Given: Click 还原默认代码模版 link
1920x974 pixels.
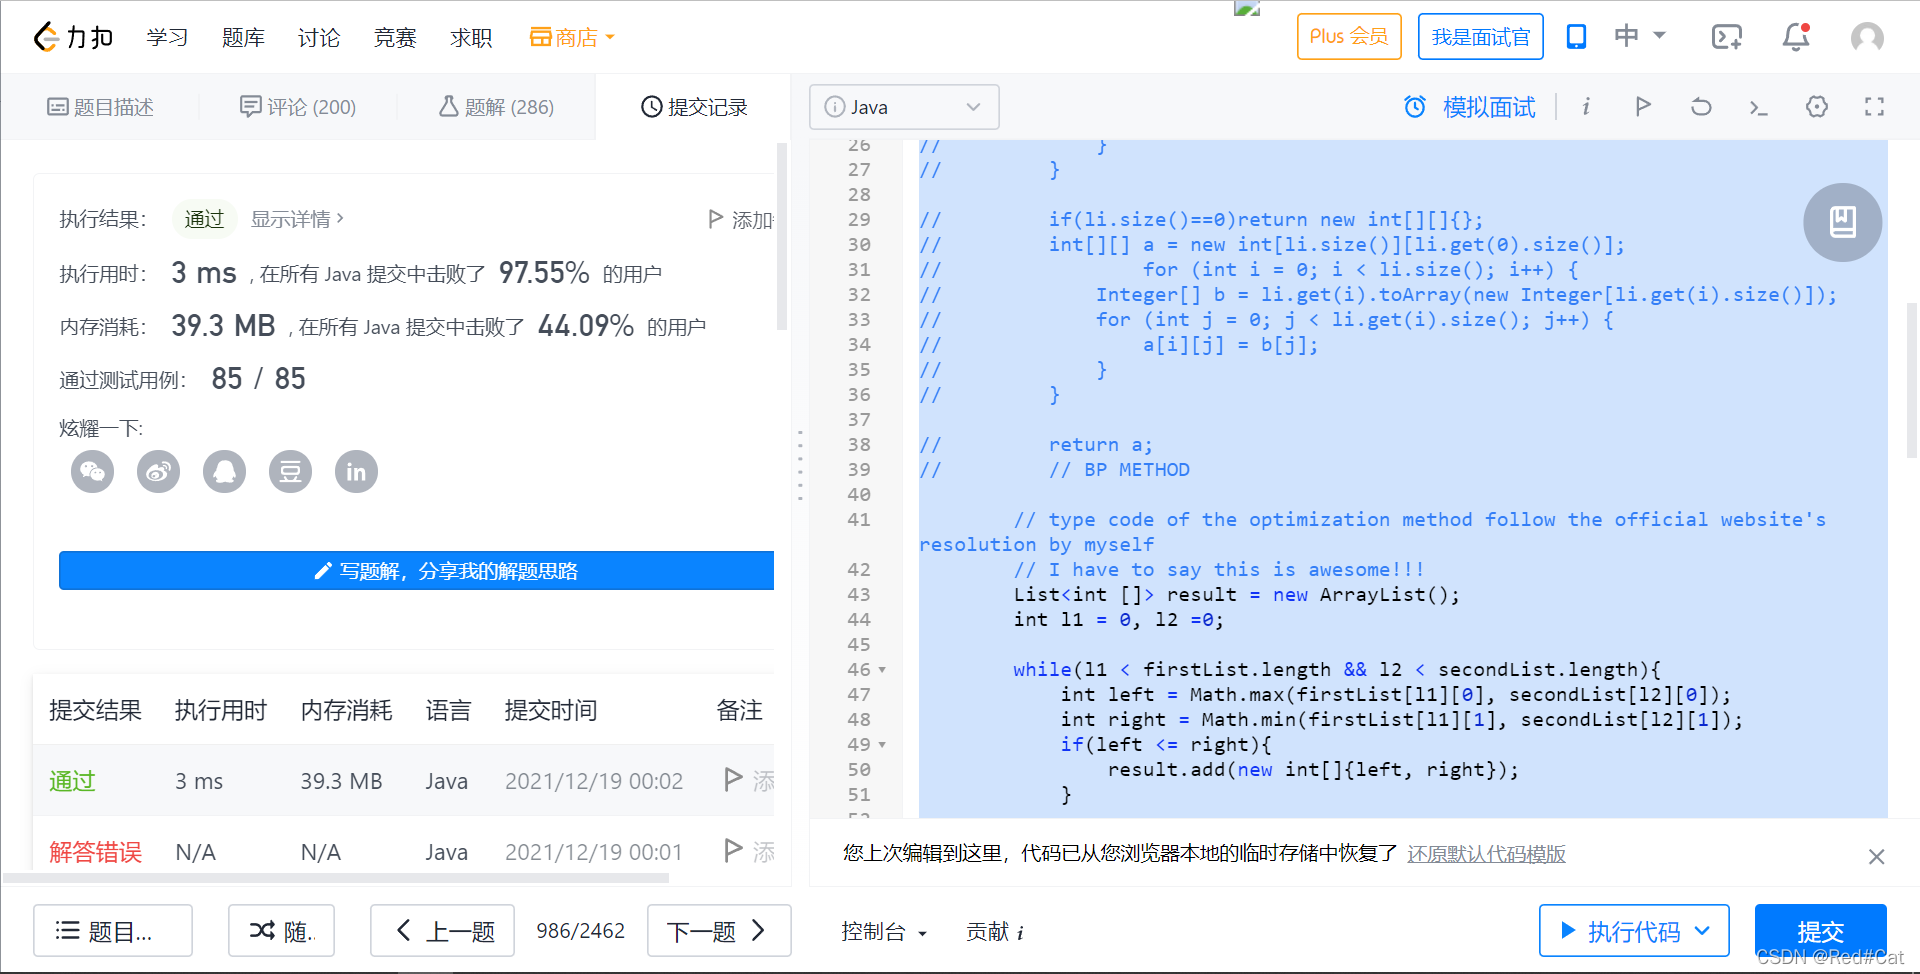Looking at the screenshot, I should [1486, 854].
